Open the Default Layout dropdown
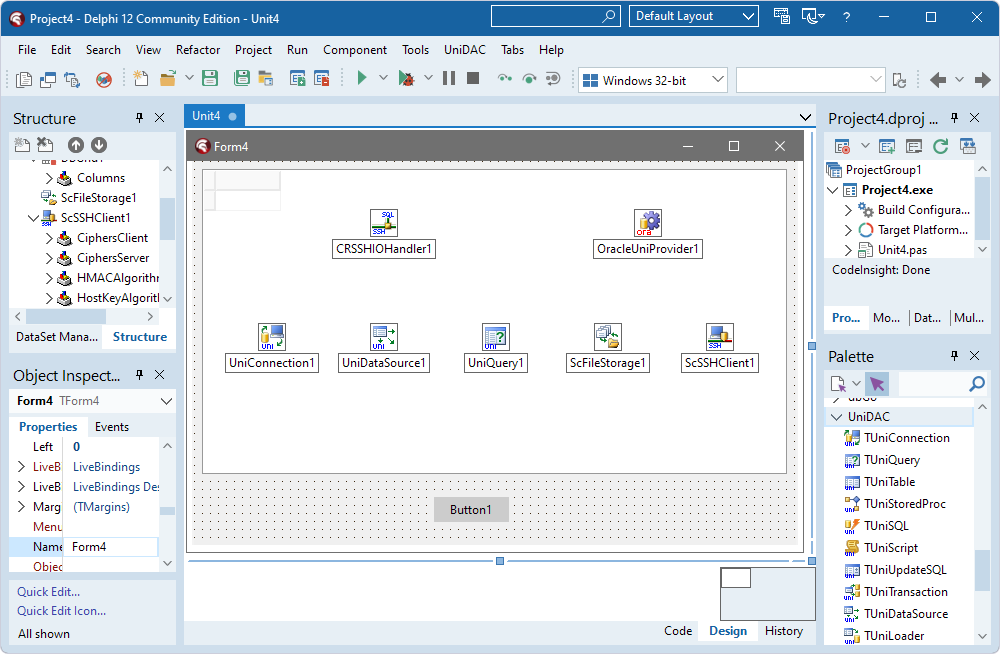 [x=747, y=16]
